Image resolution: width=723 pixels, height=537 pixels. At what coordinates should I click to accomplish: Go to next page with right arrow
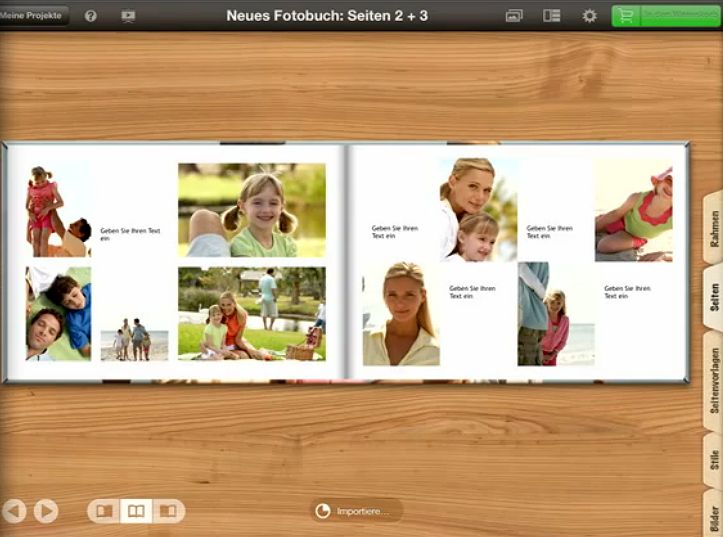pos(46,511)
